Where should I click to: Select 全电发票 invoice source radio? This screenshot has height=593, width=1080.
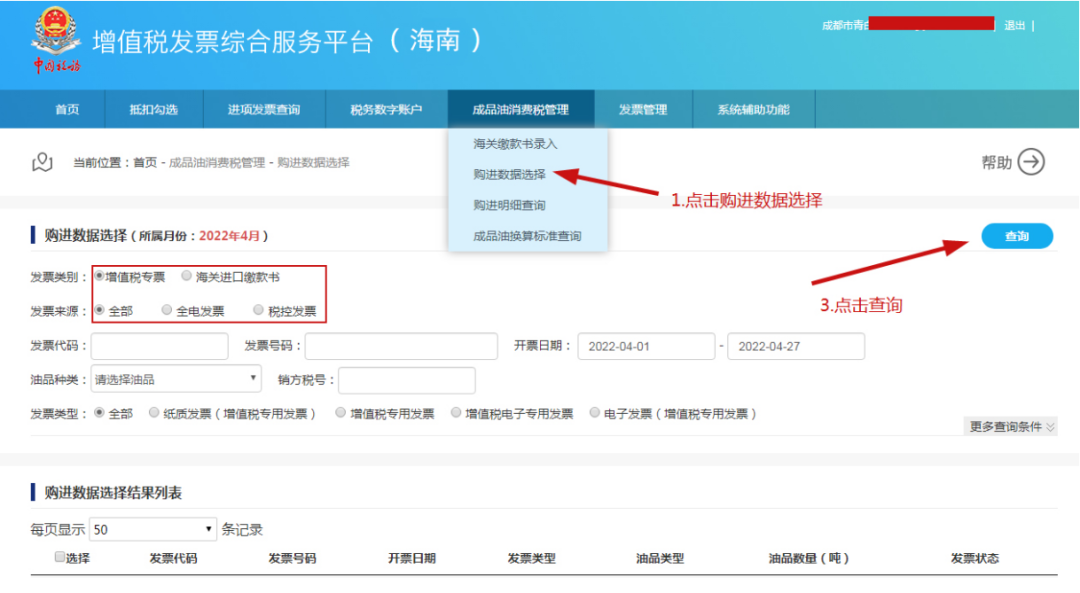click(x=167, y=311)
